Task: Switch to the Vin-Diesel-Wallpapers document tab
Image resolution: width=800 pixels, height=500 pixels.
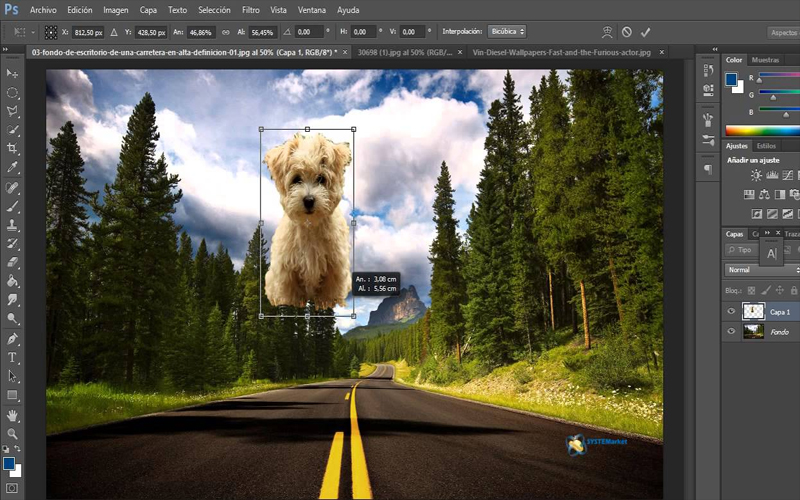Action: pyautogui.click(x=561, y=50)
